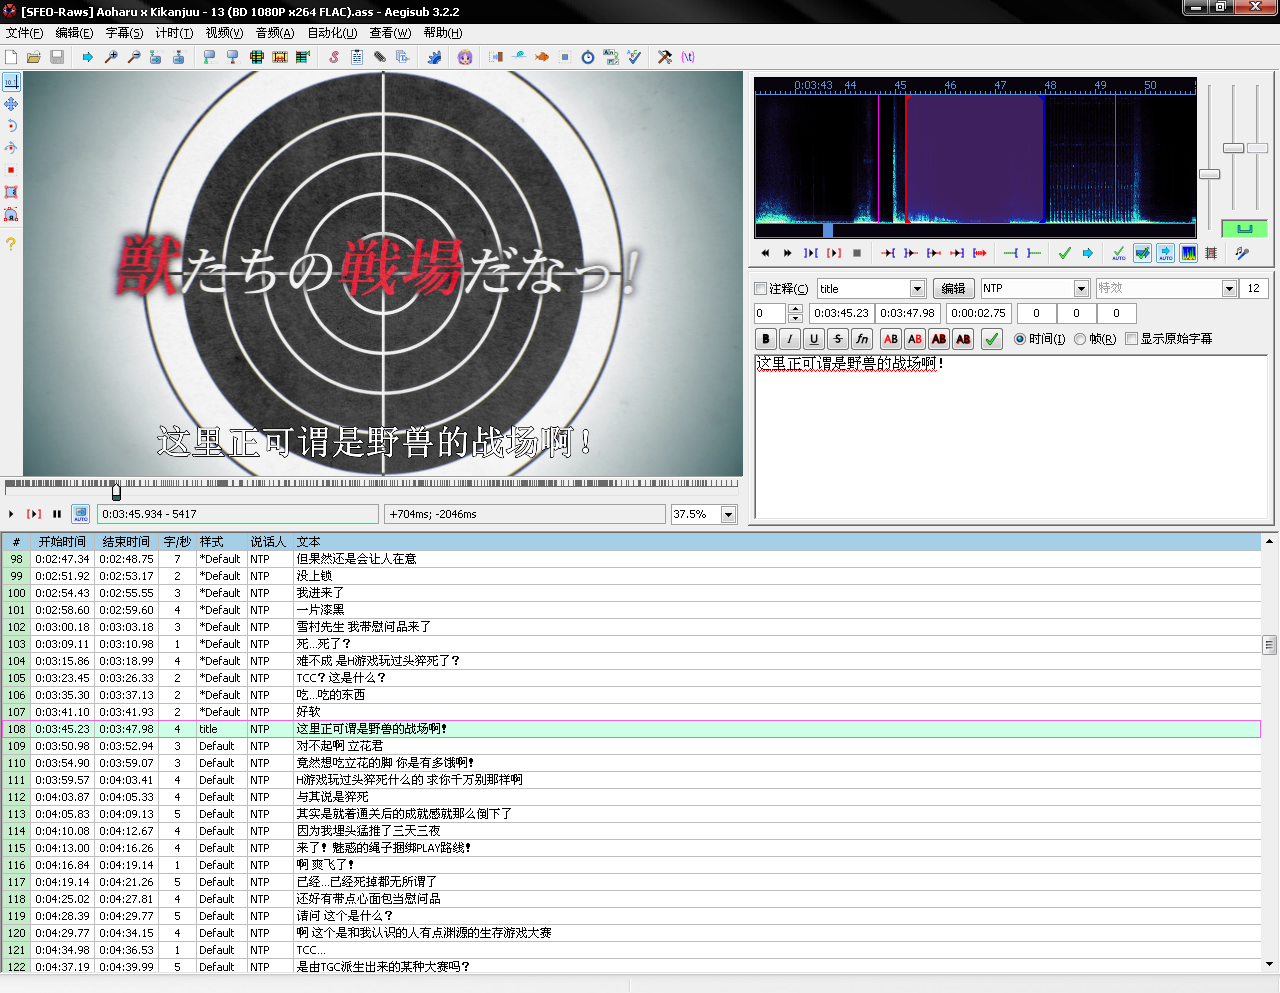Zoom the video in with the magnifier plus icon
Viewport: 1280px width, 993px height.
tap(111, 57)
